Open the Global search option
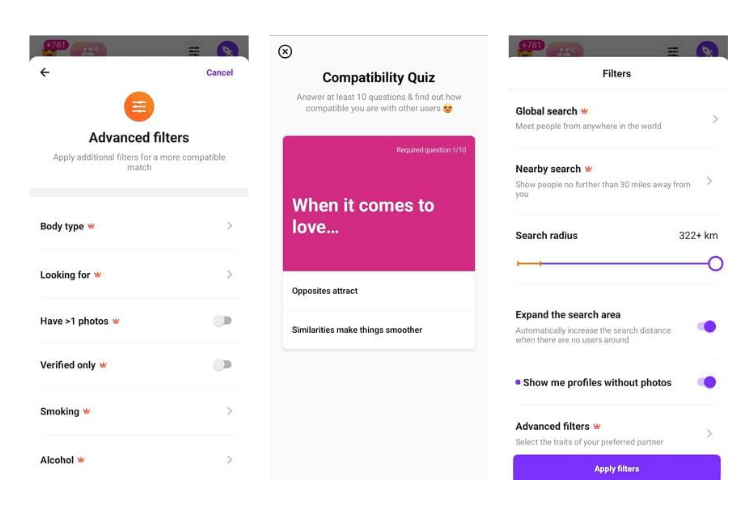The width and height of the screenshot is (750, 515). coord(617,119)
